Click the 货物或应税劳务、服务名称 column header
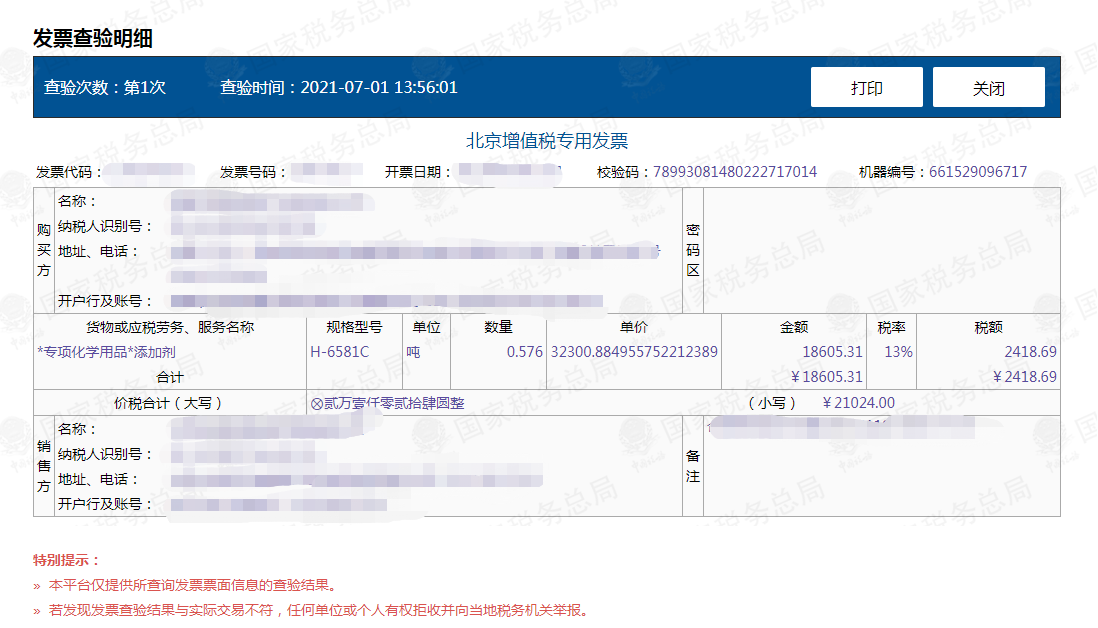 (x=169, y=327)
